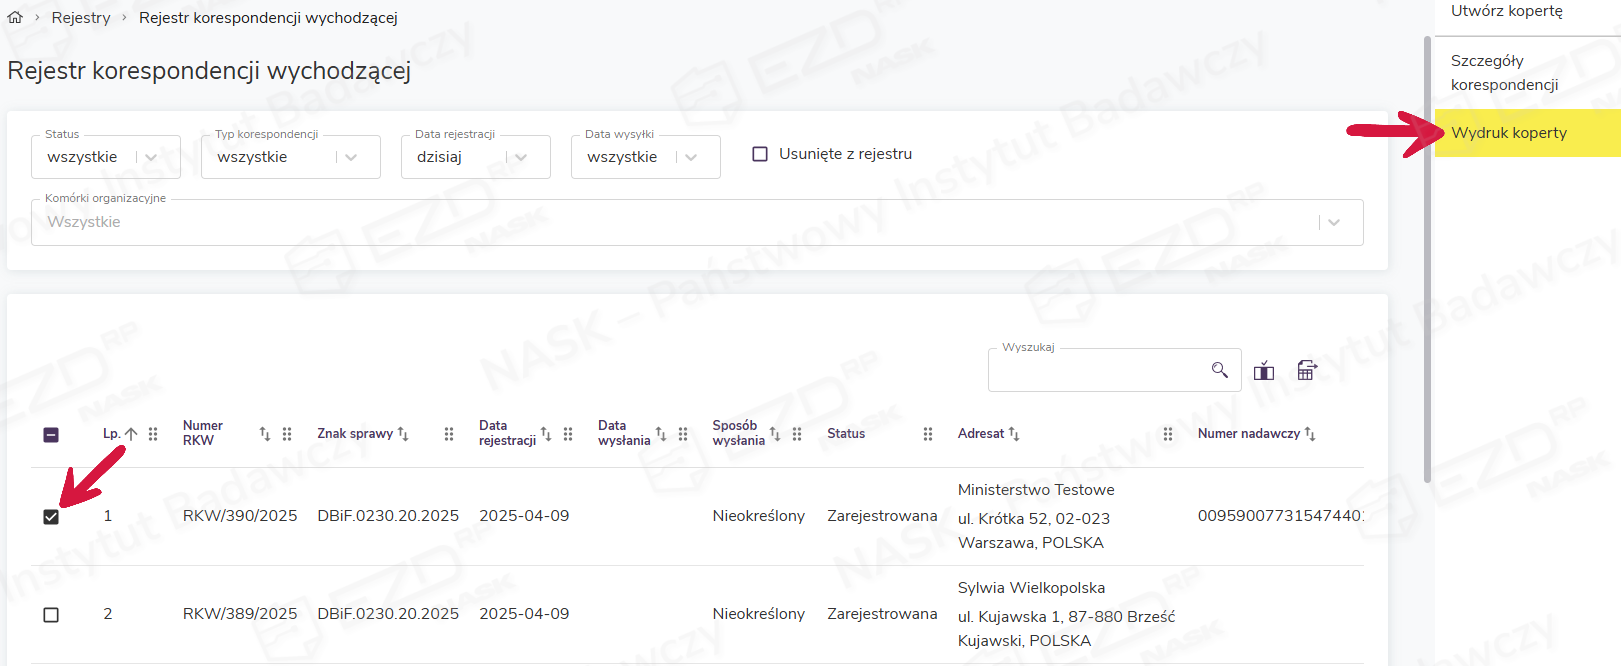Viewport: 1621px width, 666px height.
Task: Sort by Znak sprawy arrows icon
Action: point(403,434)
